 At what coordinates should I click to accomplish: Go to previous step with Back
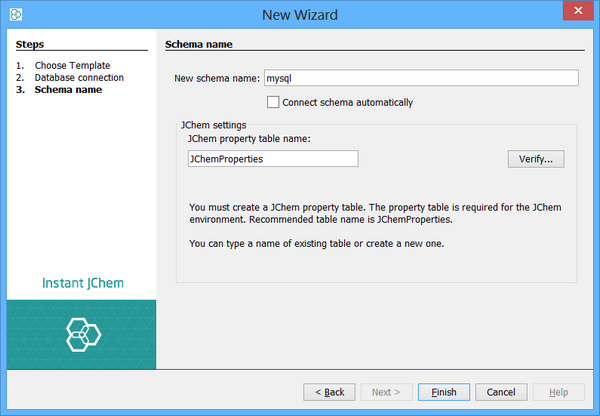coord(329,392)
